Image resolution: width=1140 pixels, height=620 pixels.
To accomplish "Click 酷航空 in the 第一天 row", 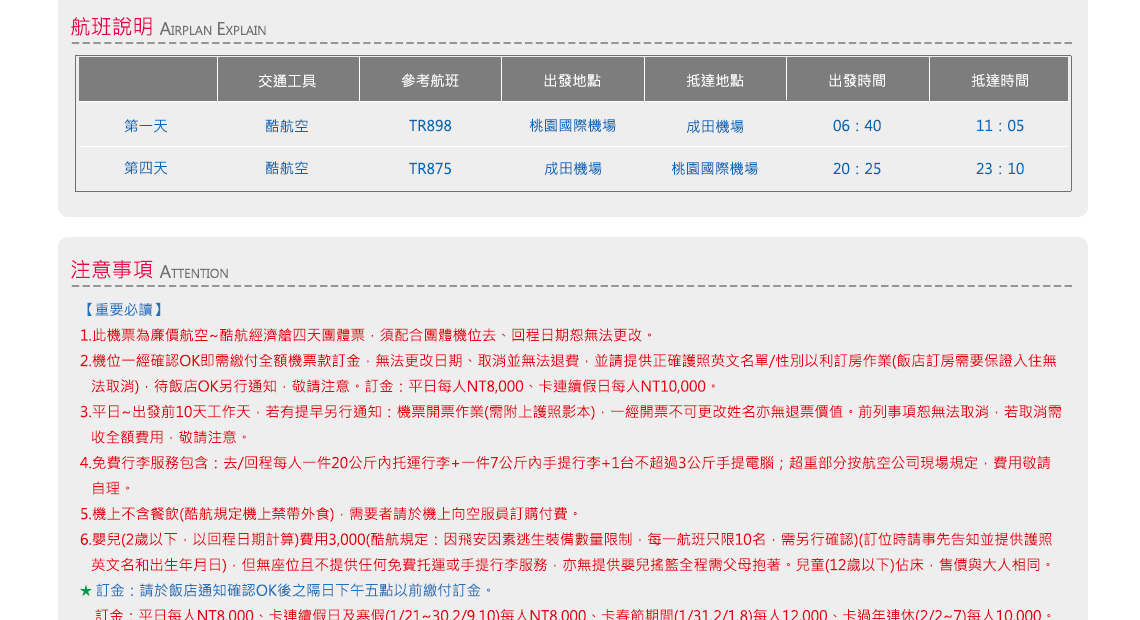I will tap(287, 126).
